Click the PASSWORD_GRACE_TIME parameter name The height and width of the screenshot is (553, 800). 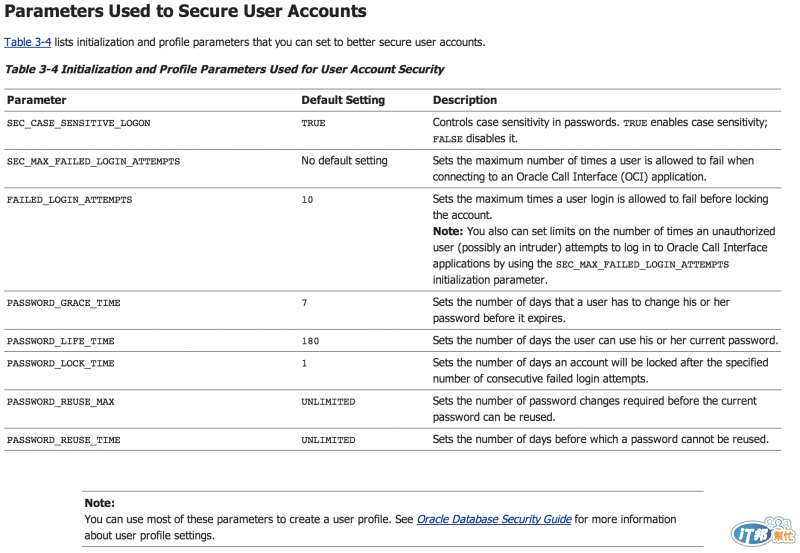coord(63,303)
